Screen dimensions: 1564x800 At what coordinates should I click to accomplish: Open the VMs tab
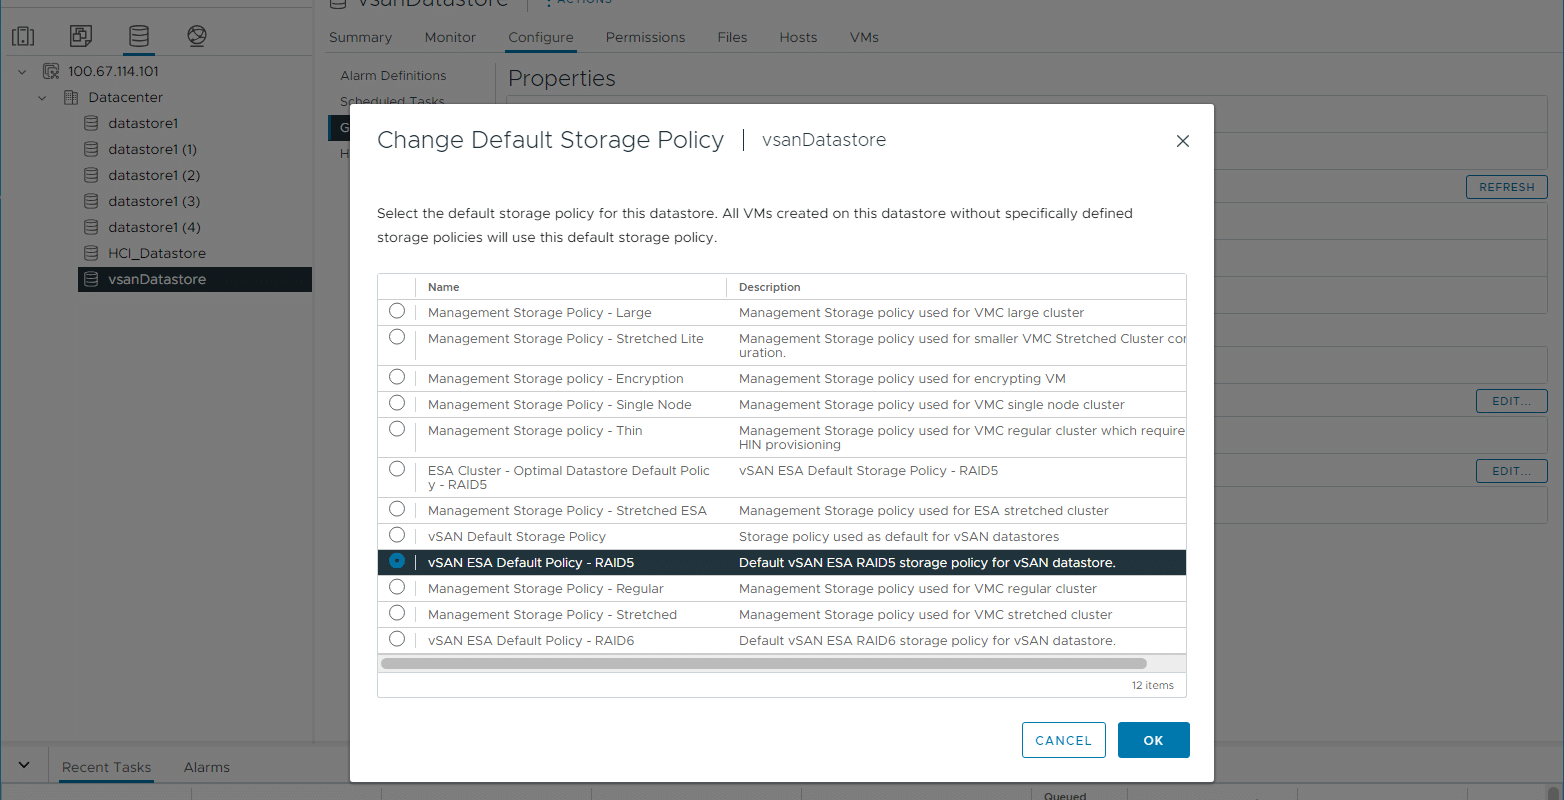(864, 37)
